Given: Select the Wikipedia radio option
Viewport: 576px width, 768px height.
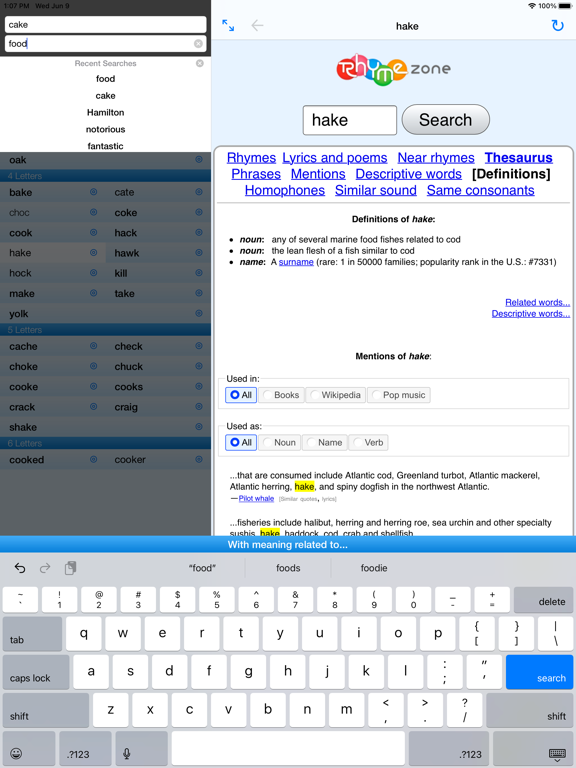Looking at the screenshot, I should (x=336, y=395).
